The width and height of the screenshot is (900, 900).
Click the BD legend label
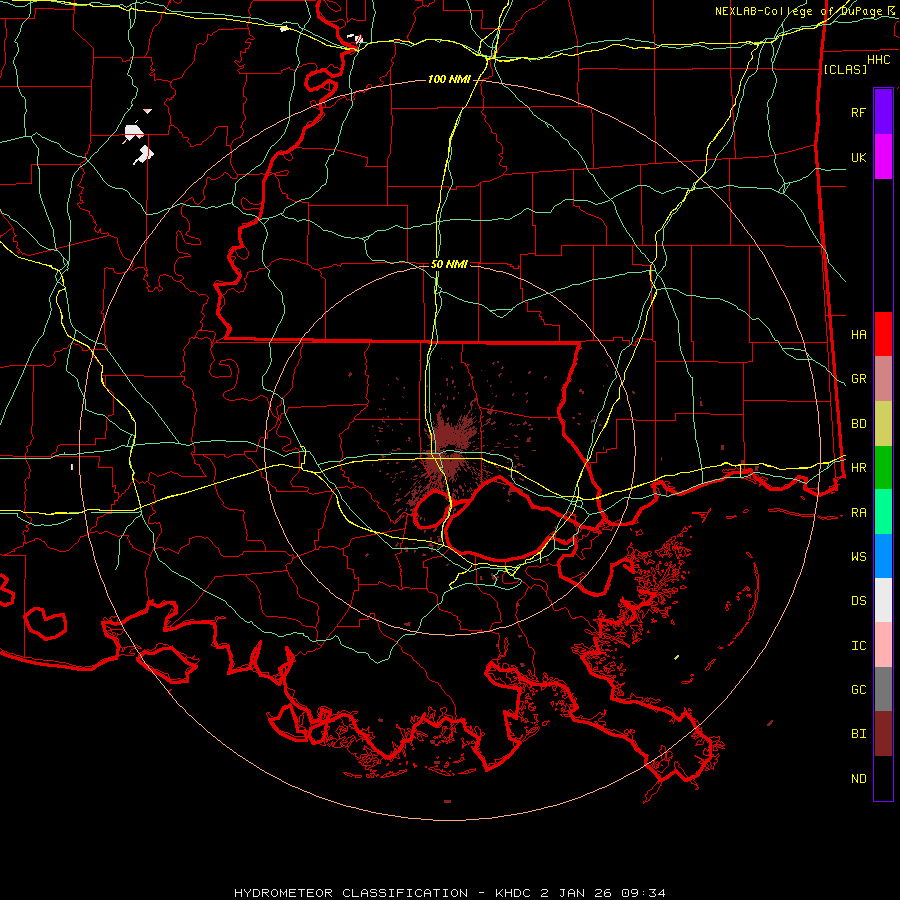pyautogui.click(x=859, y=424)
